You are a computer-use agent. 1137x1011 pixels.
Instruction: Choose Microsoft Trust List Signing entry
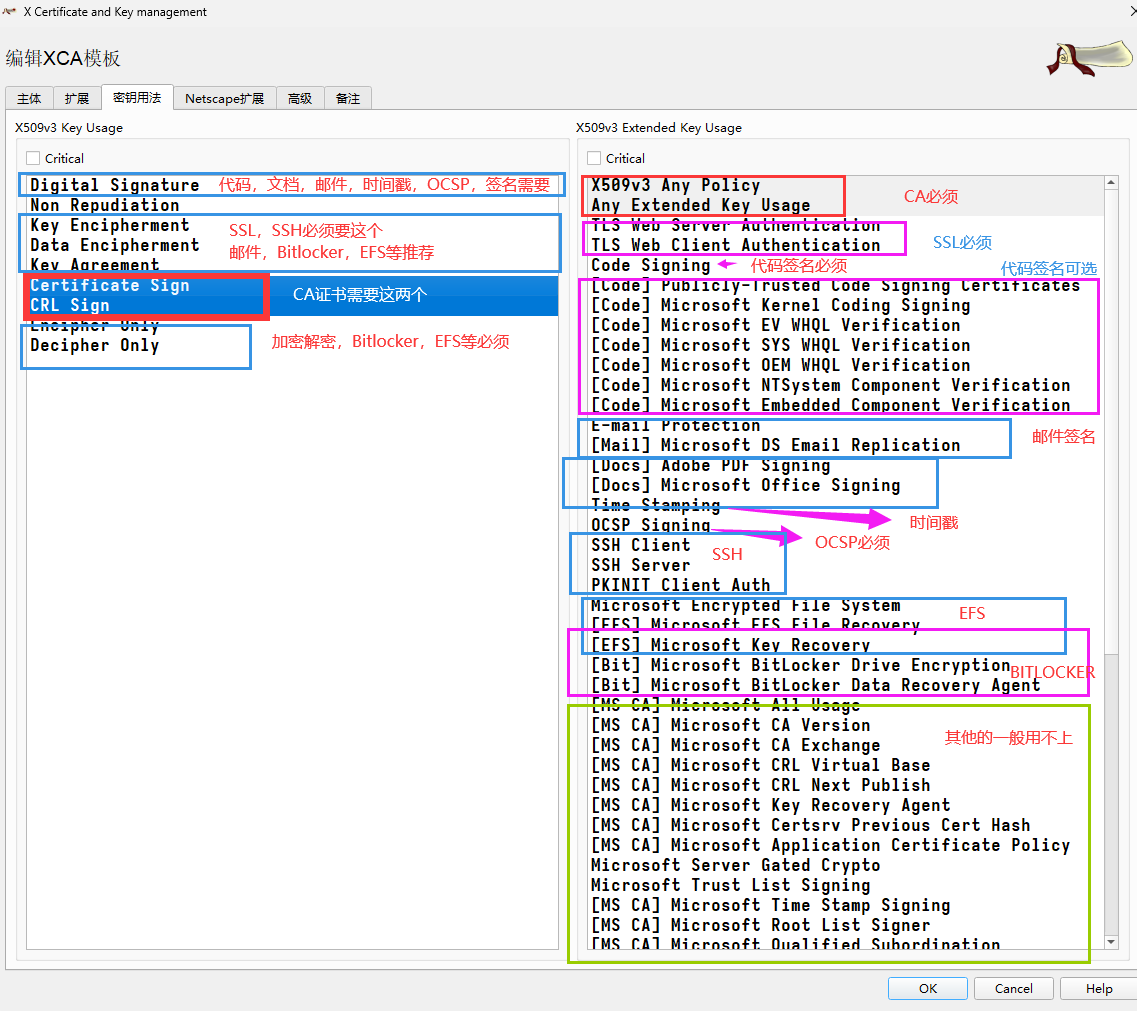[x=730, y=885]
